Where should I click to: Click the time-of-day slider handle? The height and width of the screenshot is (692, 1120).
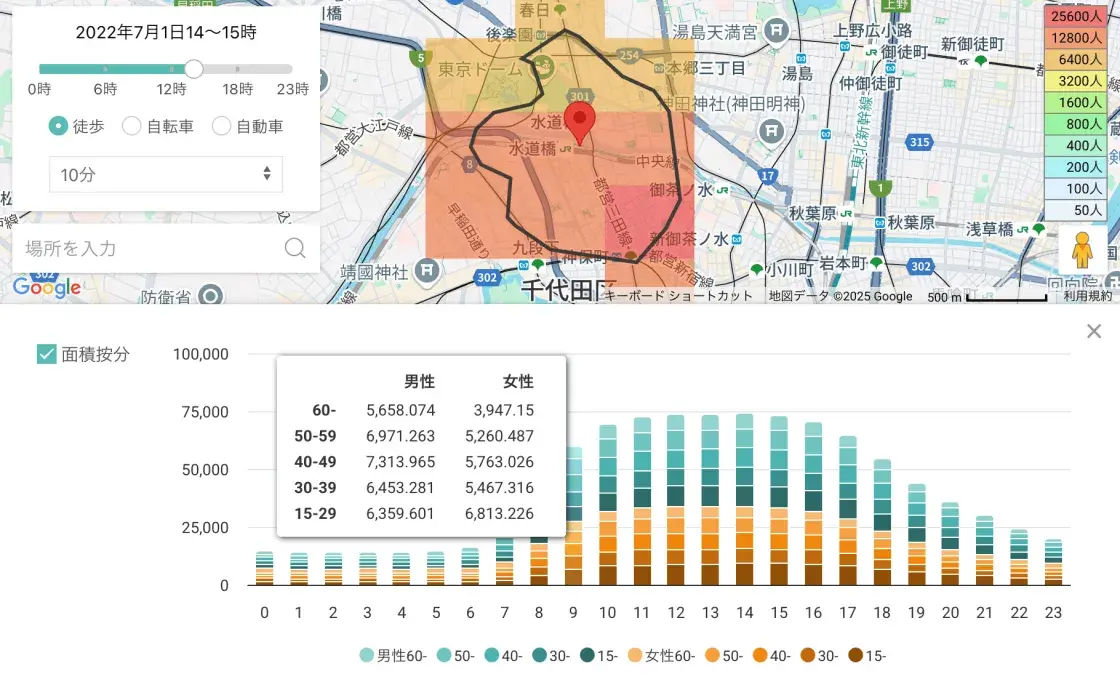click(194, 69)
